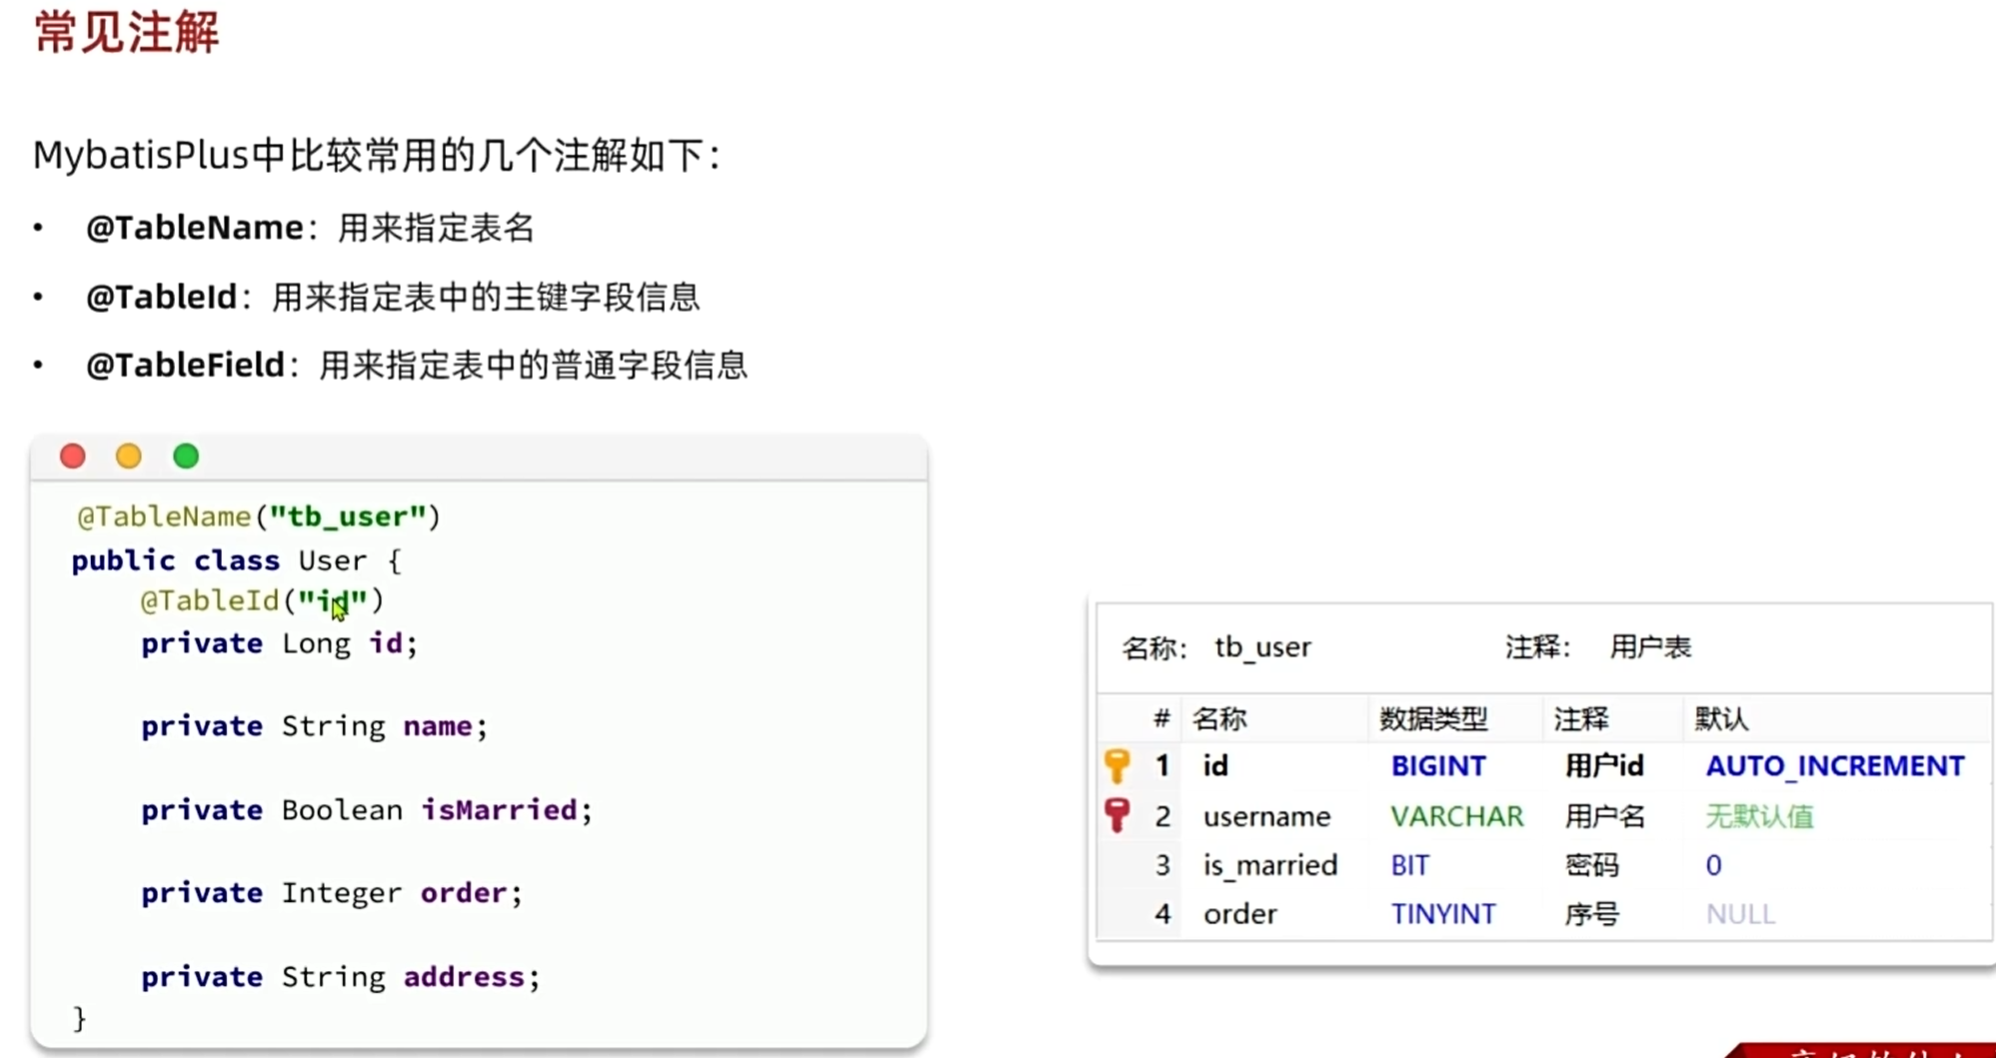
Task: Click the red key icon for username
Action: point(1117,816)
